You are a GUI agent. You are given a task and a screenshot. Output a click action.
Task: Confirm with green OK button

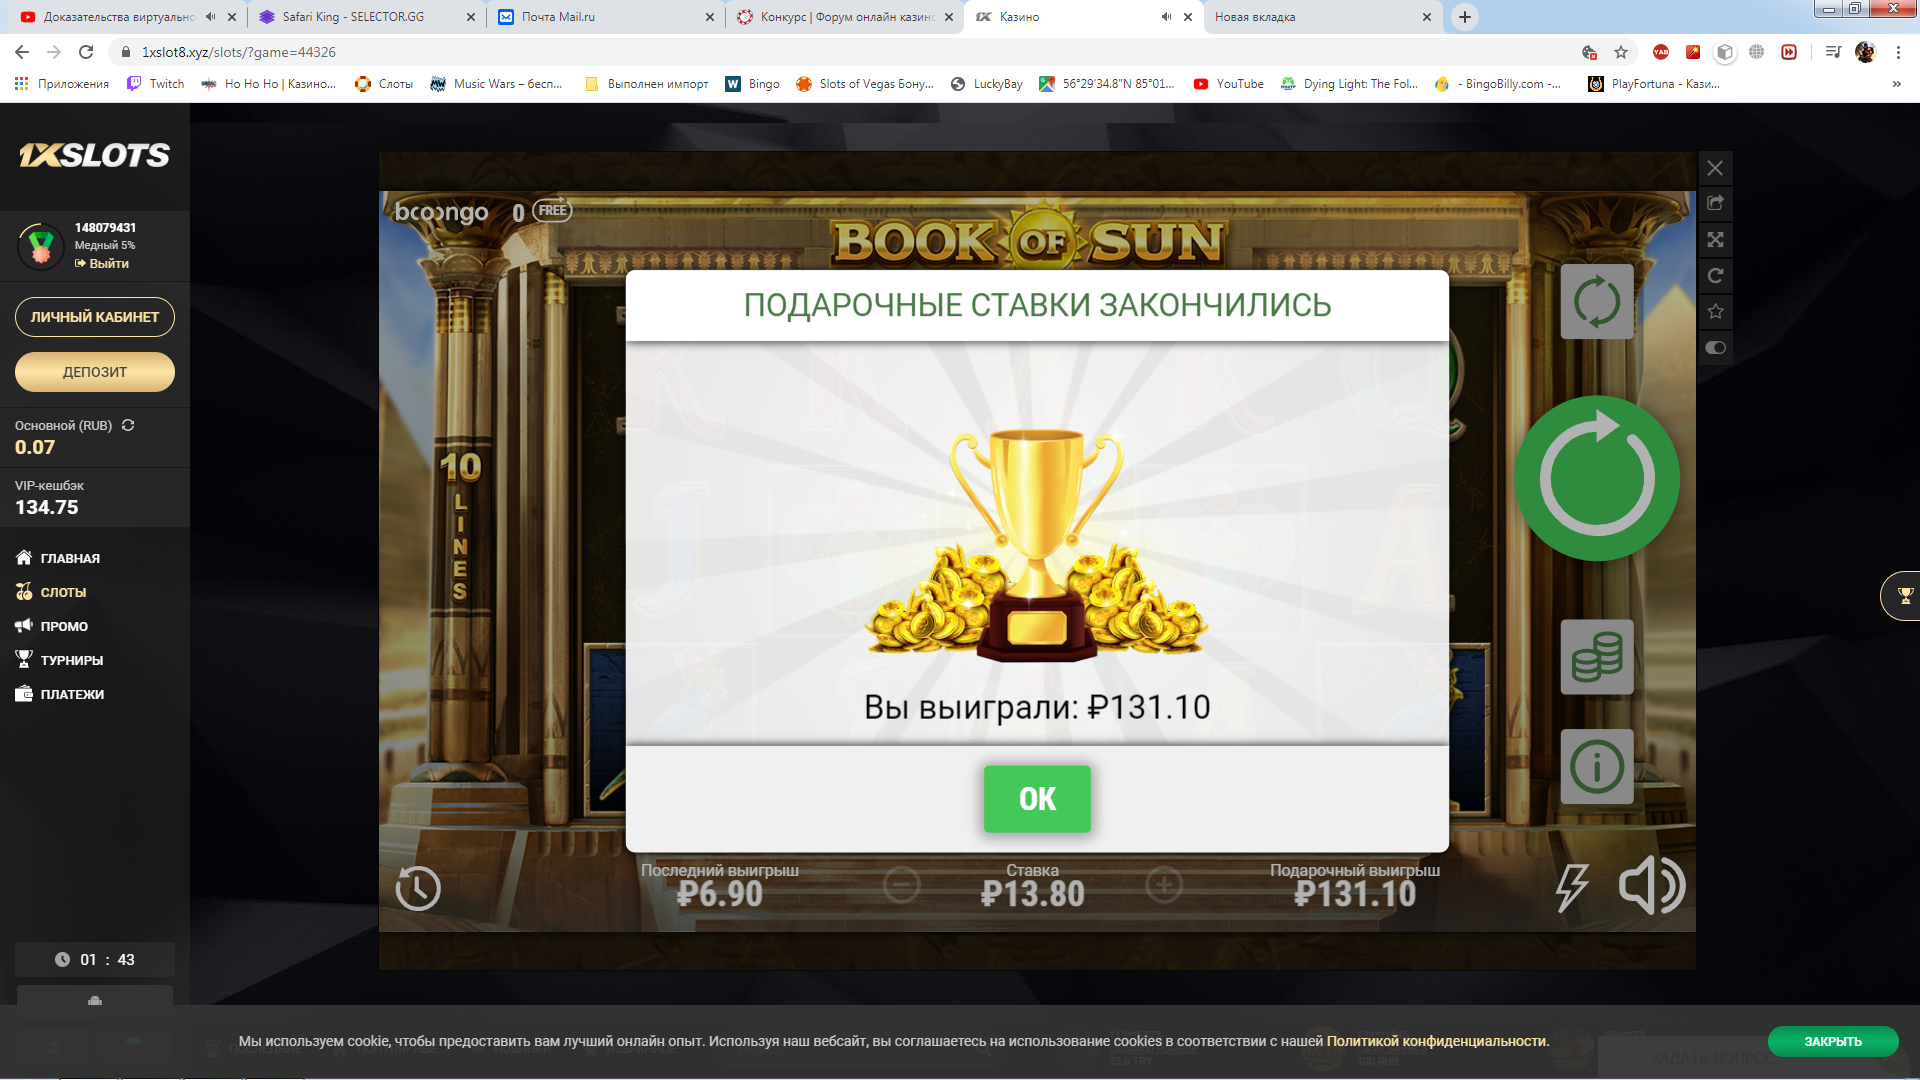click(x=1037, y=799)
